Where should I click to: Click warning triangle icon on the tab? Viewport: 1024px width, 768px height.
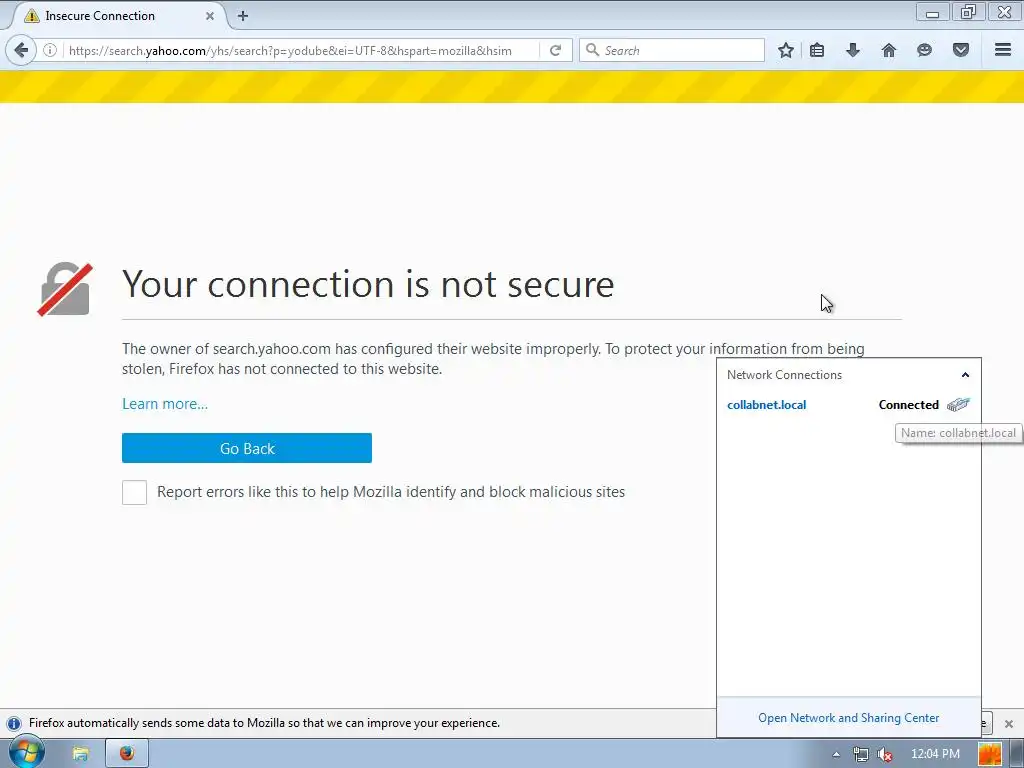coord(31,16)
